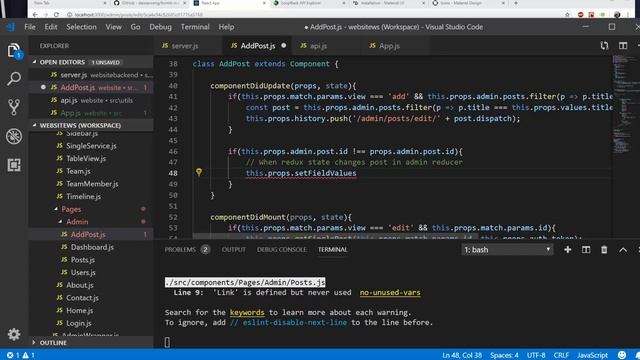Change JavaScript language mode
Viewport: 640px width, 360px height.
pos(592,355)
